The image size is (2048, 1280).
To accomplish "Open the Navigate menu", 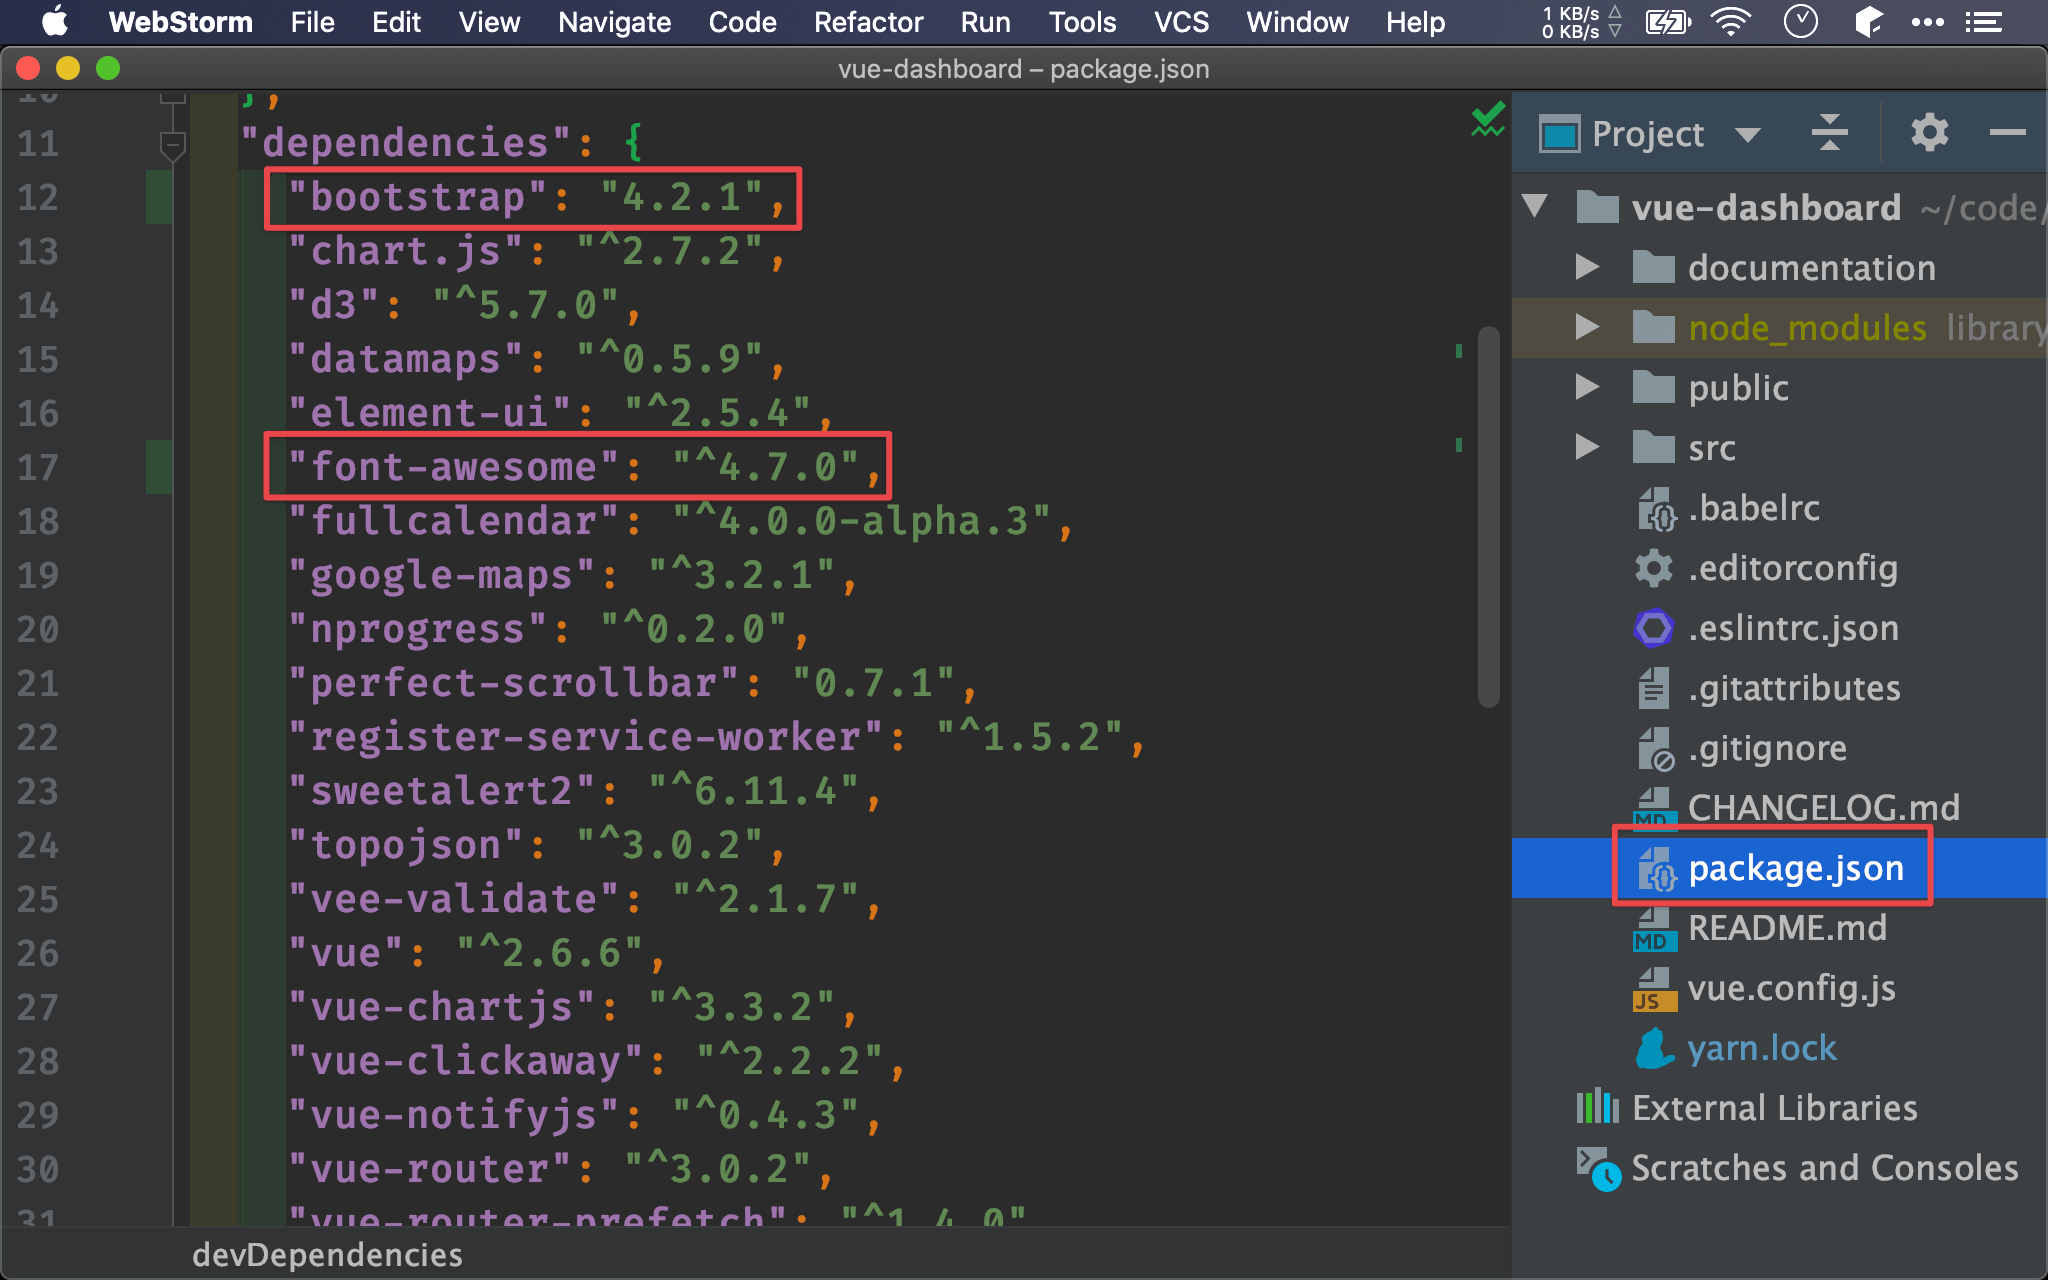I will [x=614, y=21].
